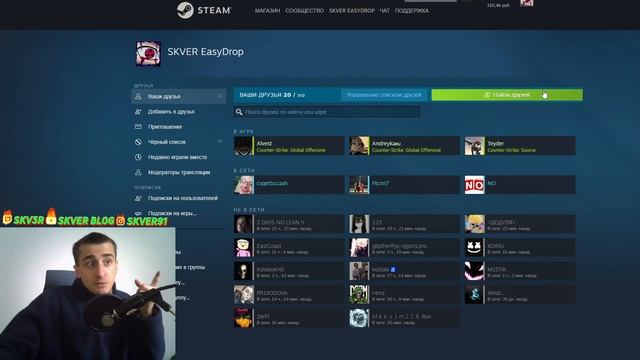Image resolution: width=640 pixels, height=360 pixels.
Task: Select Ваши друзья in the sidebar
Action: click(x=179, y=96)
